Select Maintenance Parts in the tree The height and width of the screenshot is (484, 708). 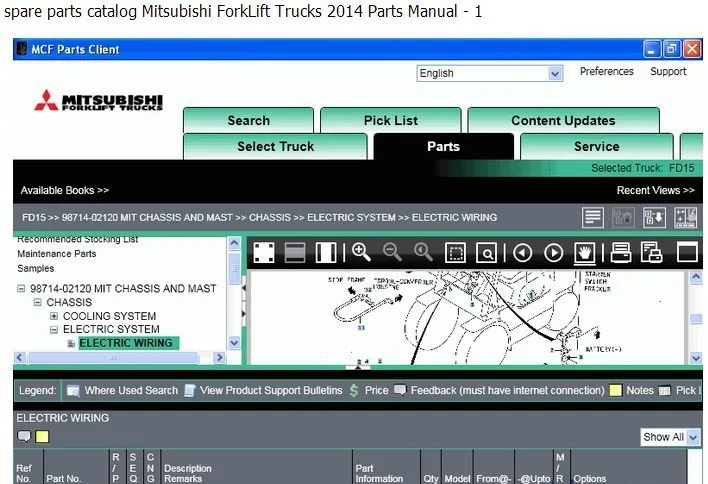click(56, 254)
